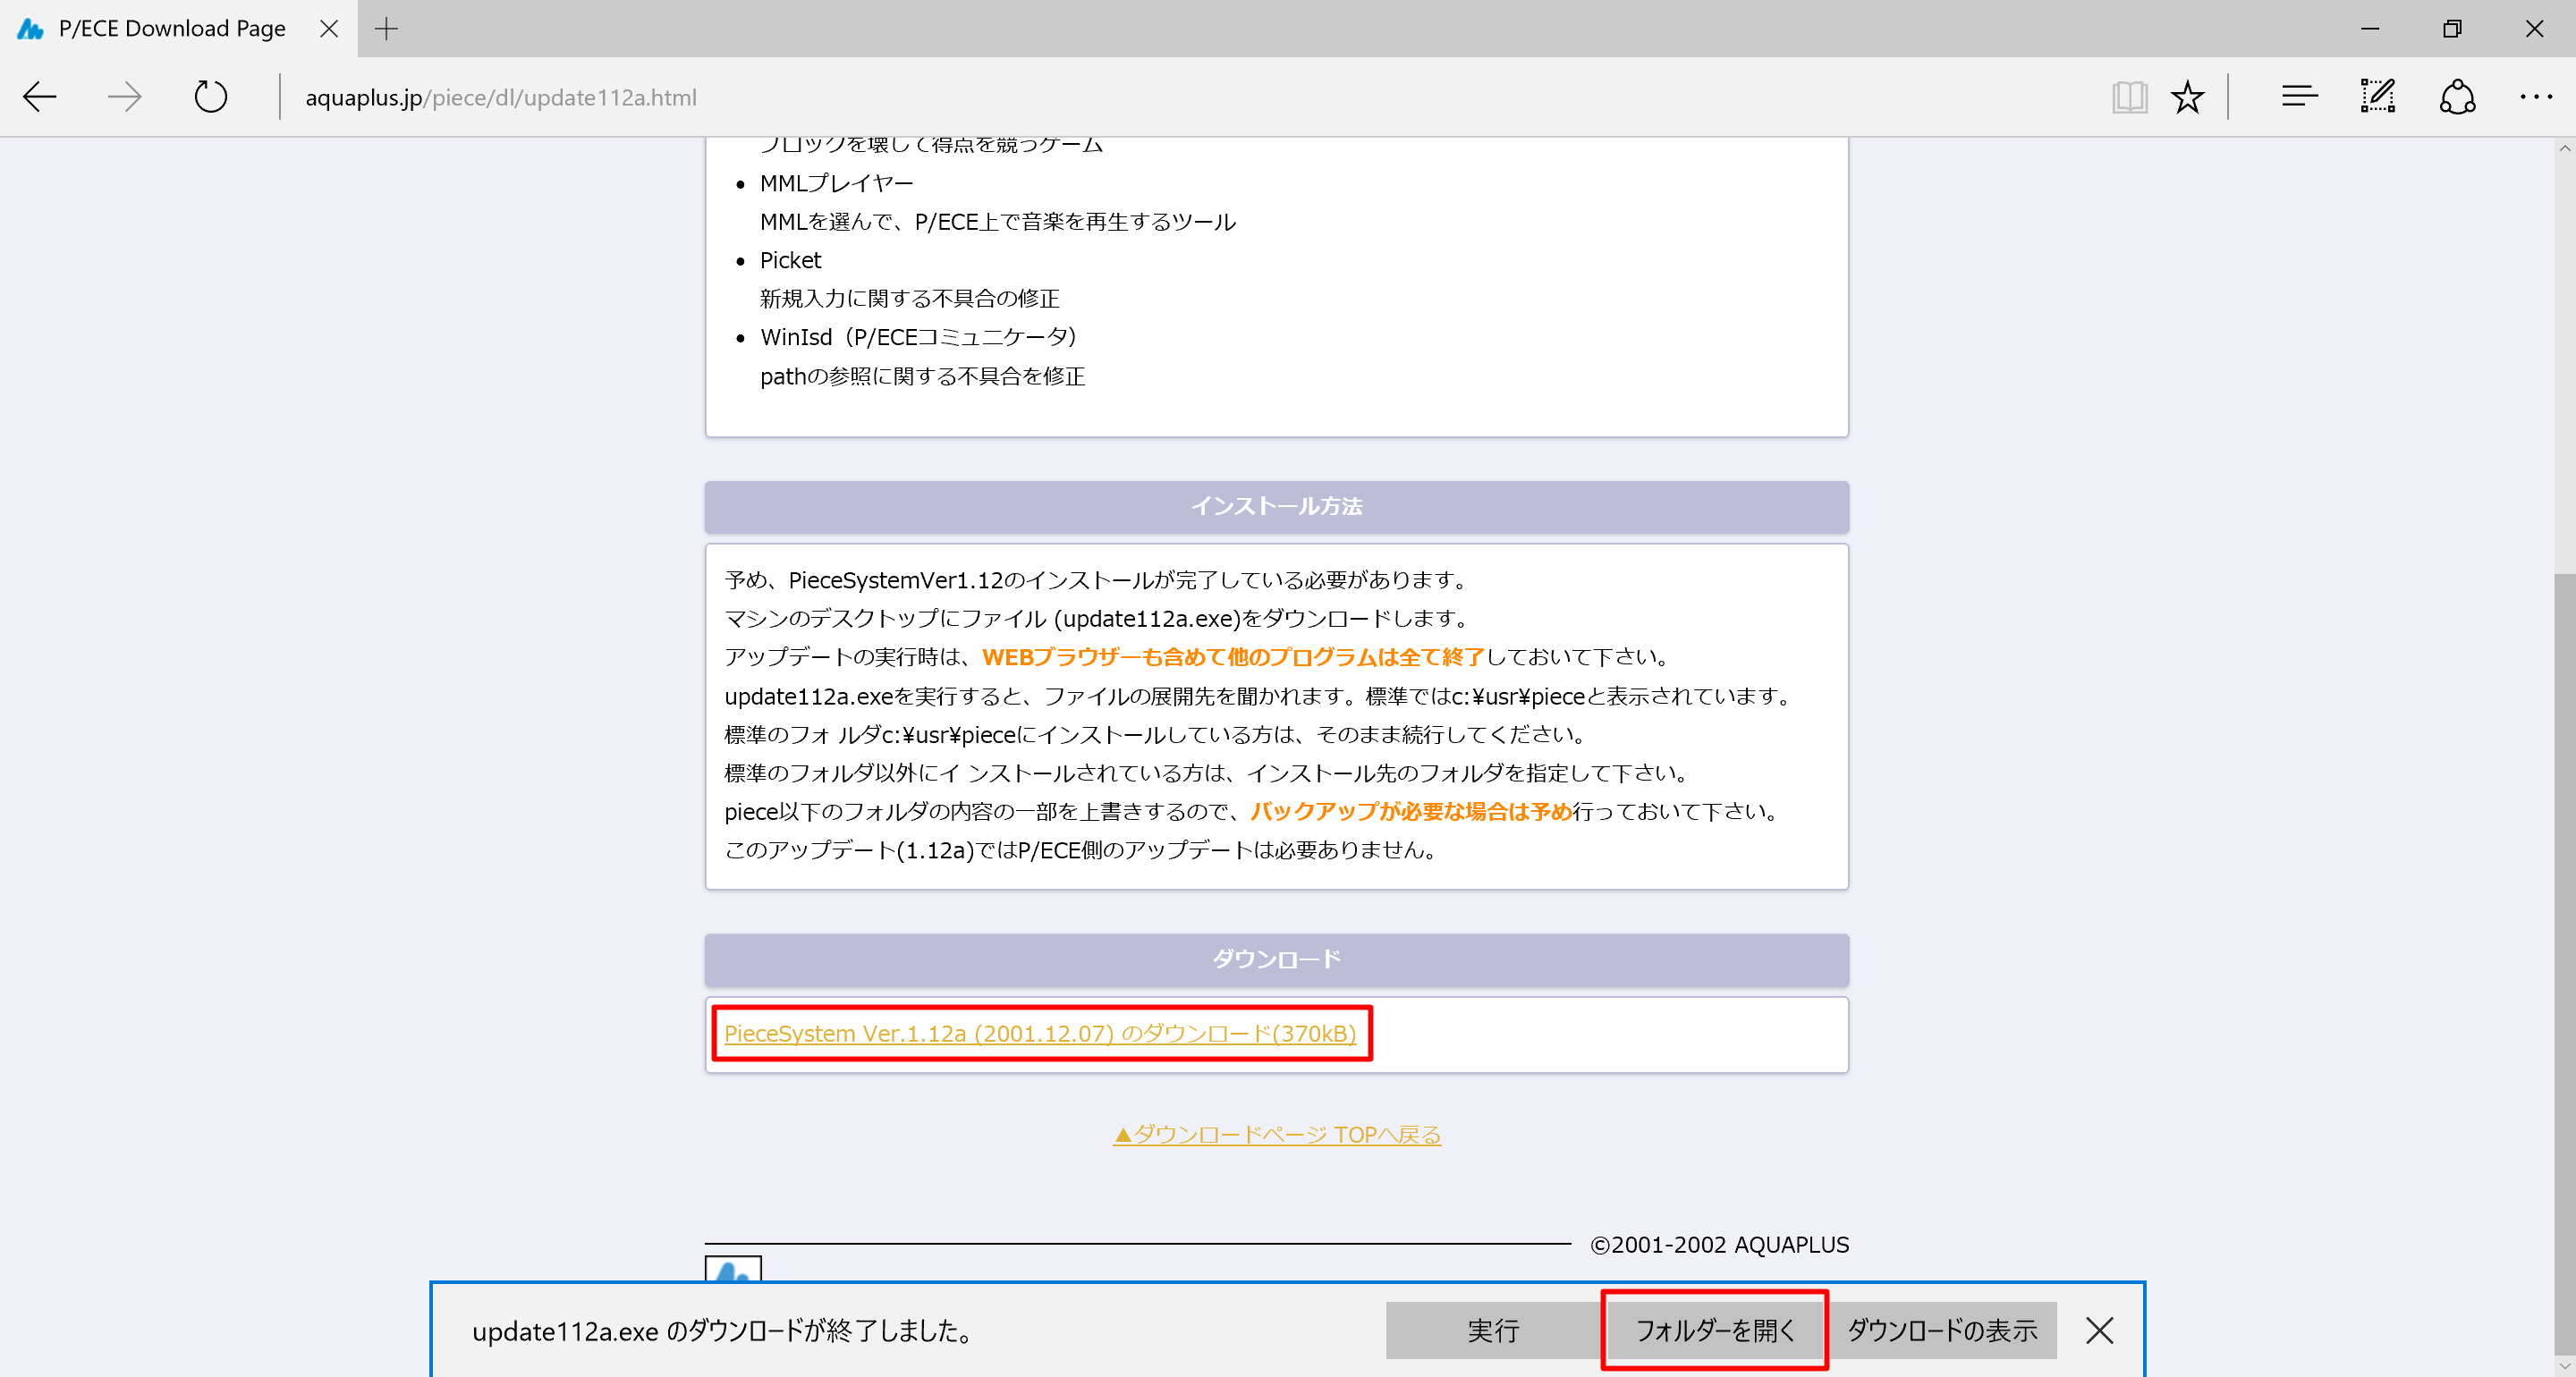Click ダウンロードの表示 button
This screenshot has height=1377, width=2576.
click(1942, 1330)
